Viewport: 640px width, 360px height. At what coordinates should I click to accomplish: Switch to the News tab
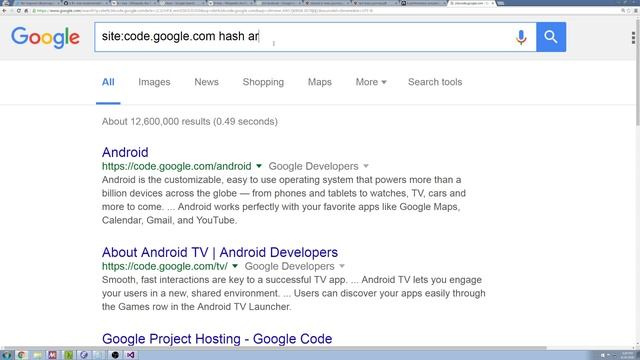(x=207, y=82)
